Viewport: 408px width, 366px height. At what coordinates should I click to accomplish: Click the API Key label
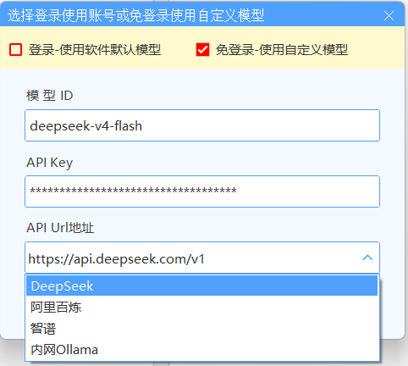(x=49, y=162)
